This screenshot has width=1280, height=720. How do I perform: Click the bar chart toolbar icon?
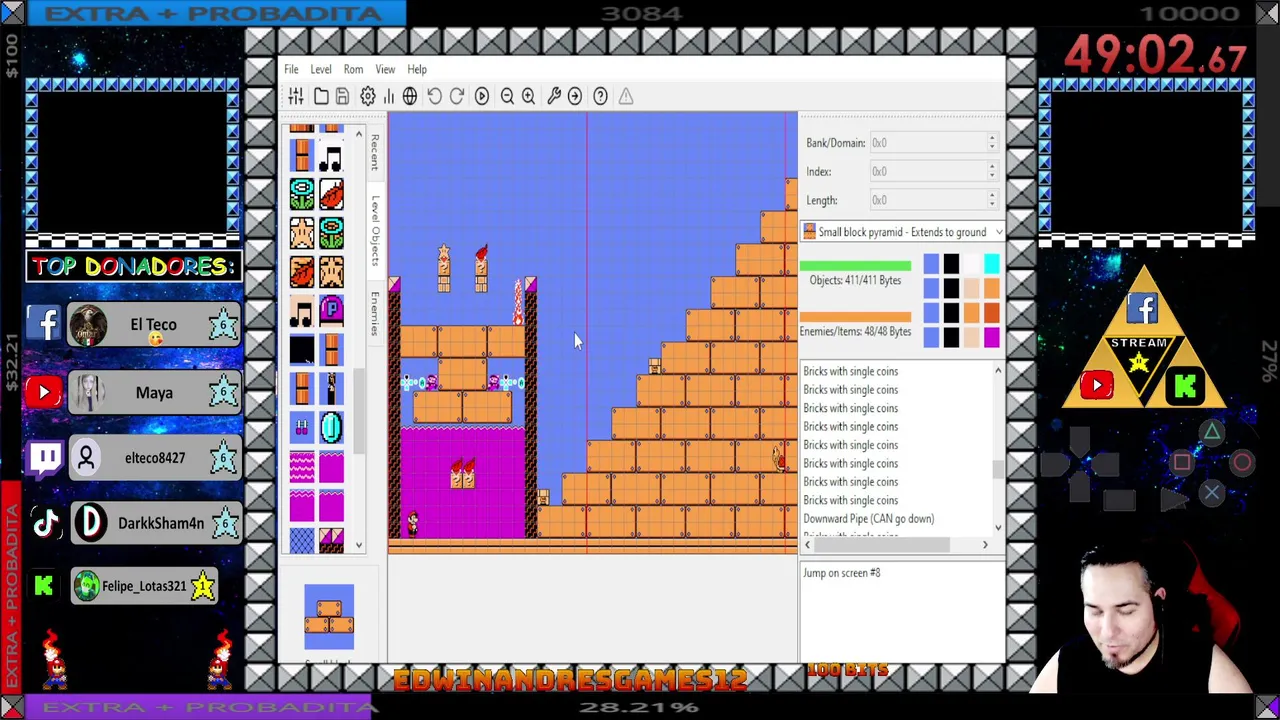[388, 96]
